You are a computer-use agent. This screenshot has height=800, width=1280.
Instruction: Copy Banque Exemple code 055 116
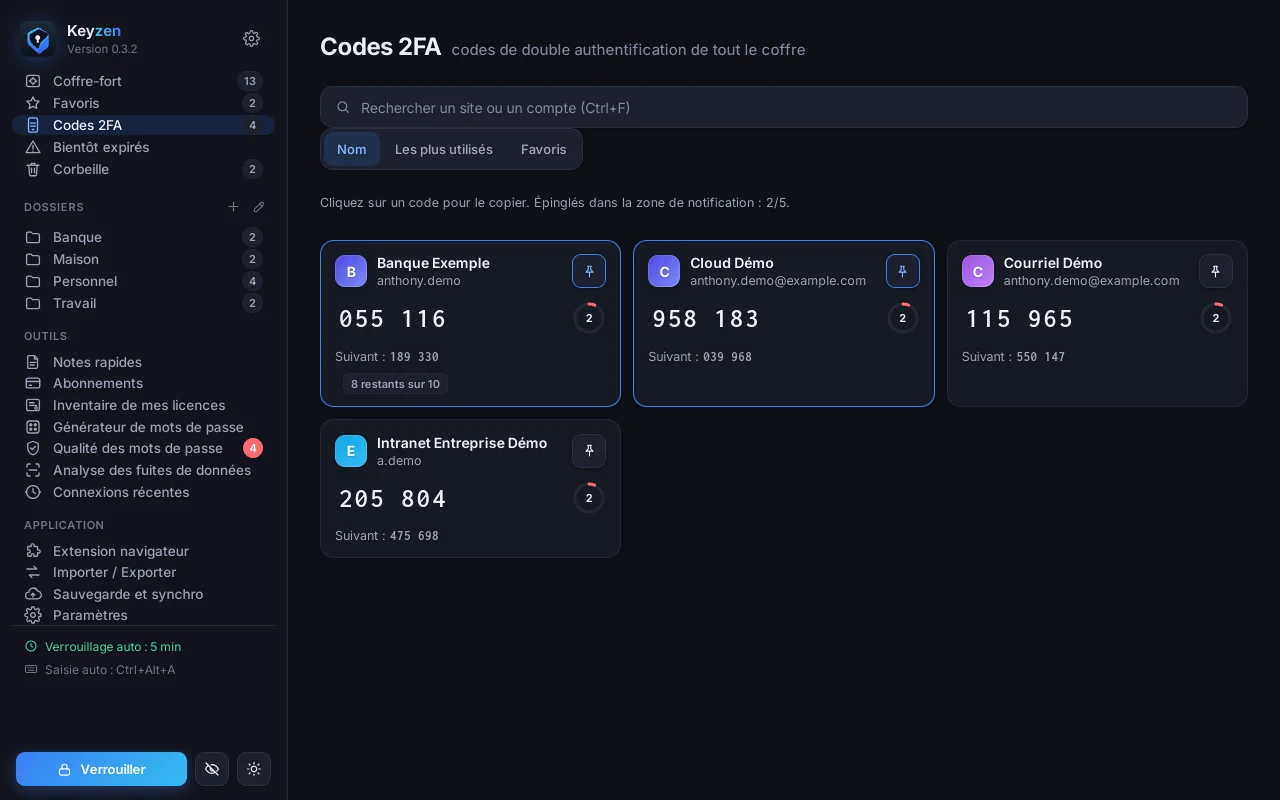[x=393, y=319]
